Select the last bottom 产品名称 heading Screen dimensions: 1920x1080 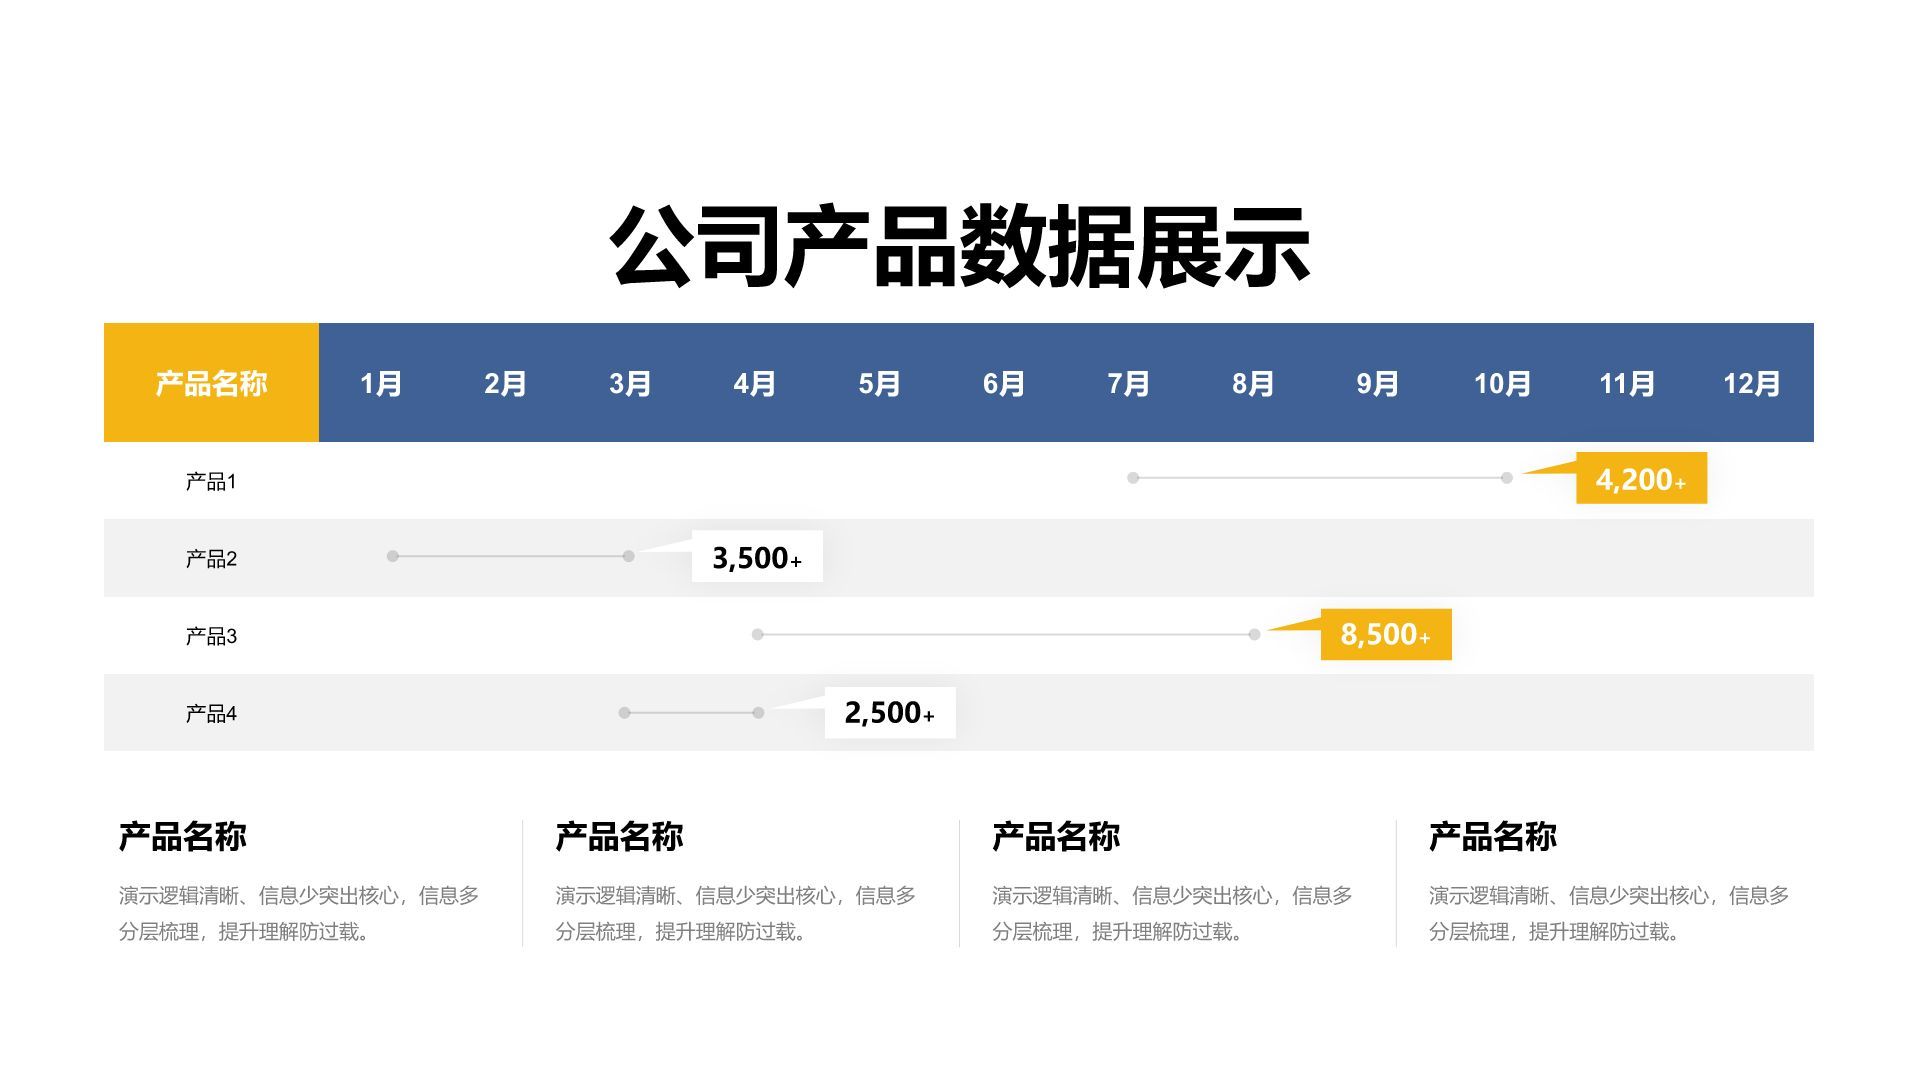click(1492, 836)
